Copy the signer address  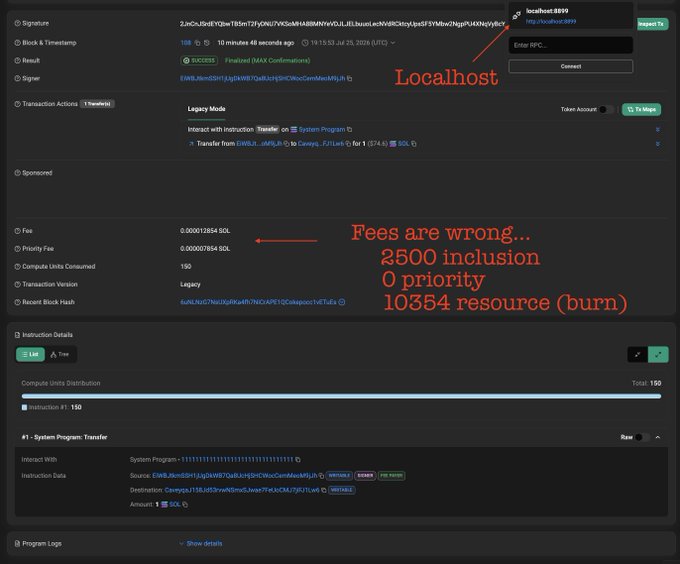(x=350, y=78)
